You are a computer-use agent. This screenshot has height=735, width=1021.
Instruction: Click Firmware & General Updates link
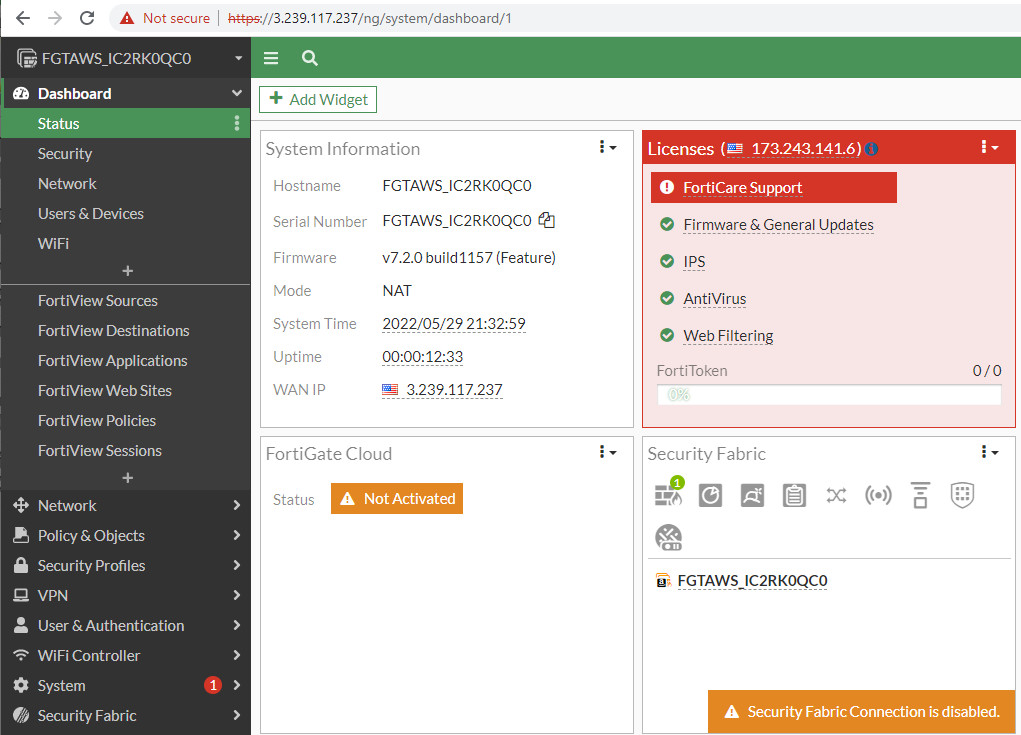[x=778, y=225]
